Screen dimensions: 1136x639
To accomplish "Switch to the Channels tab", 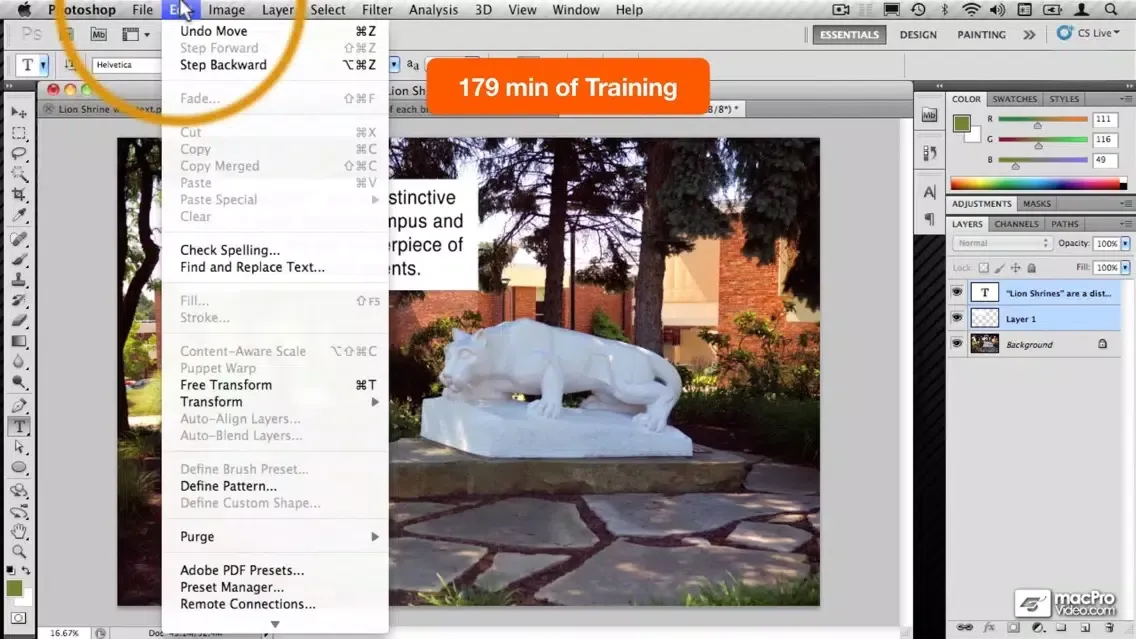I will click(x=1016, y=225).
